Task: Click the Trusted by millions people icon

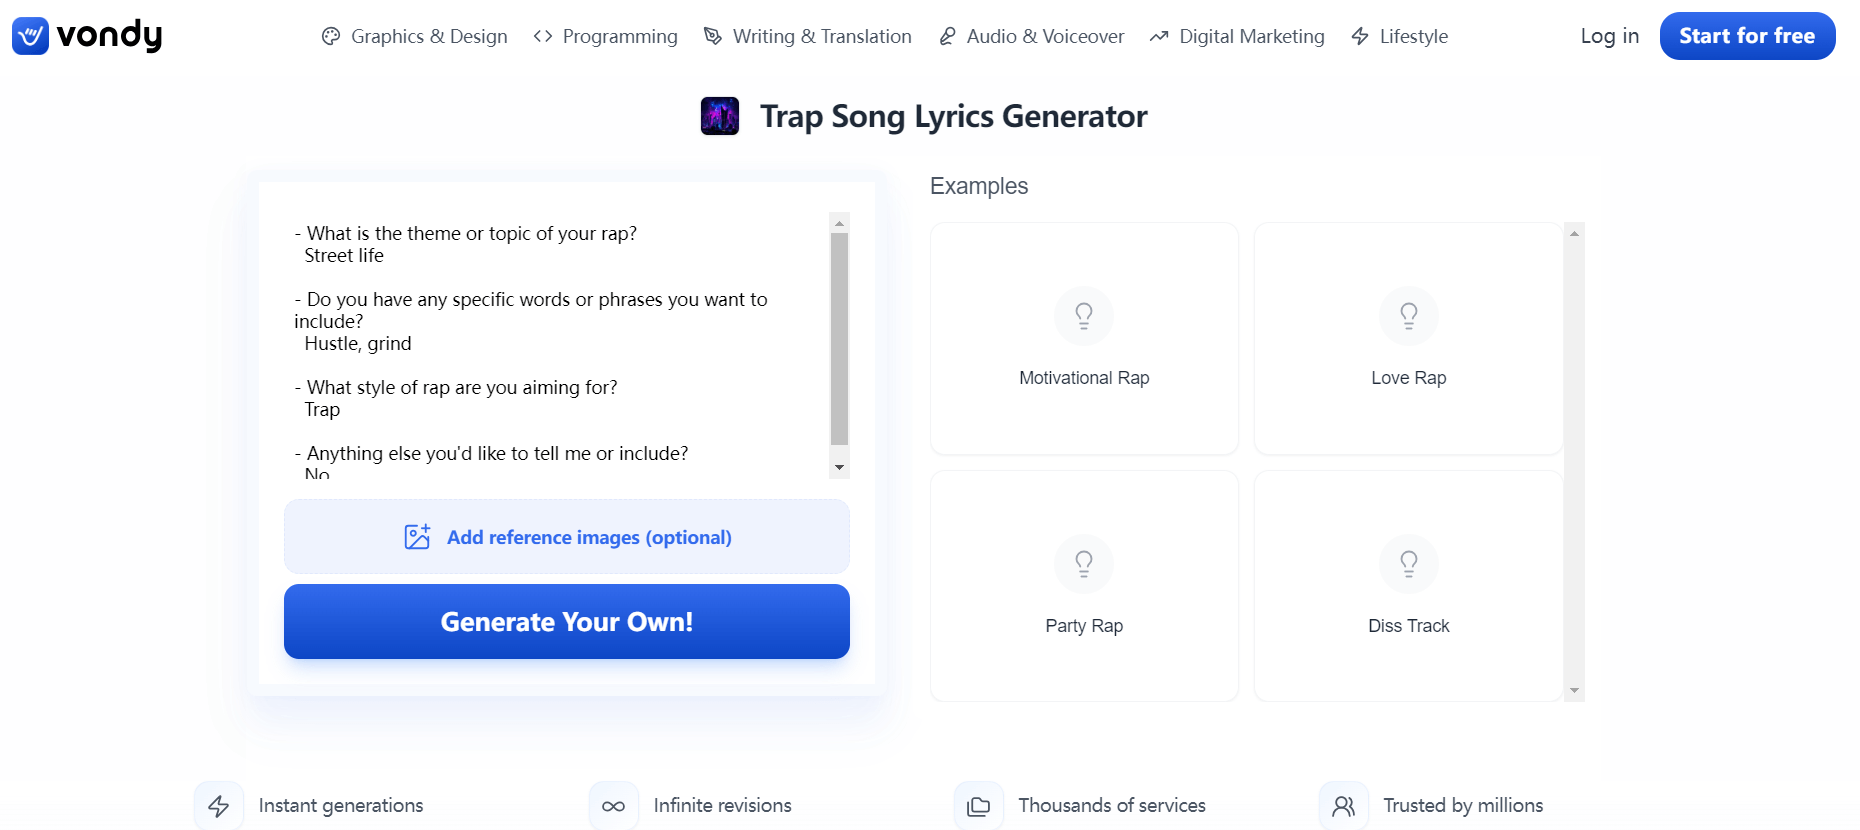Action: click(x=1344, y=806)
